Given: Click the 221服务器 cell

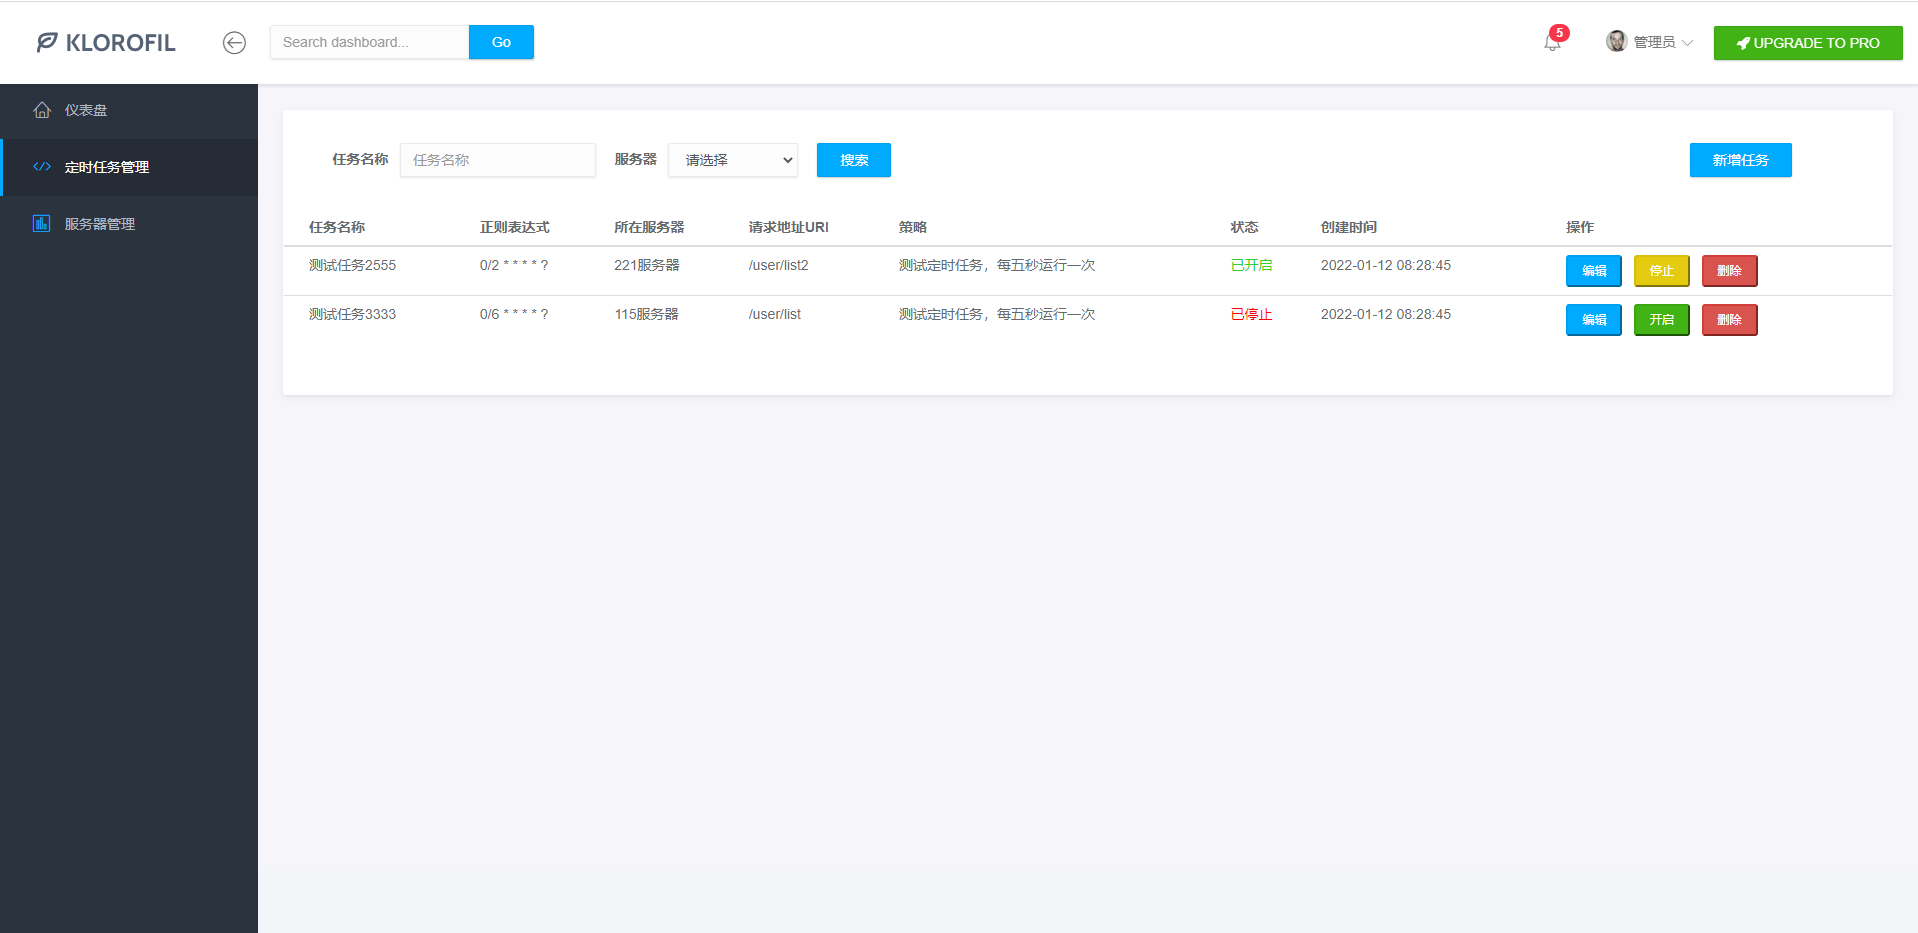Looking at the screenshot, I should coord(647,265).
